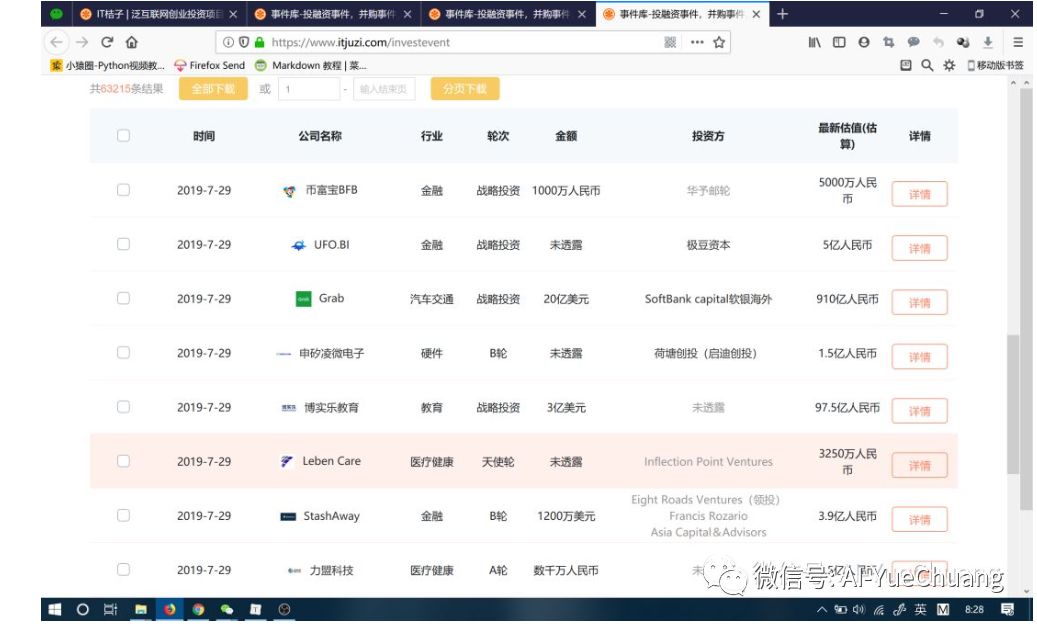Reload the page with refresh icon
The width and height of the screenshot is (1037, 626).
pyautogui.click(x=106, y=42)
